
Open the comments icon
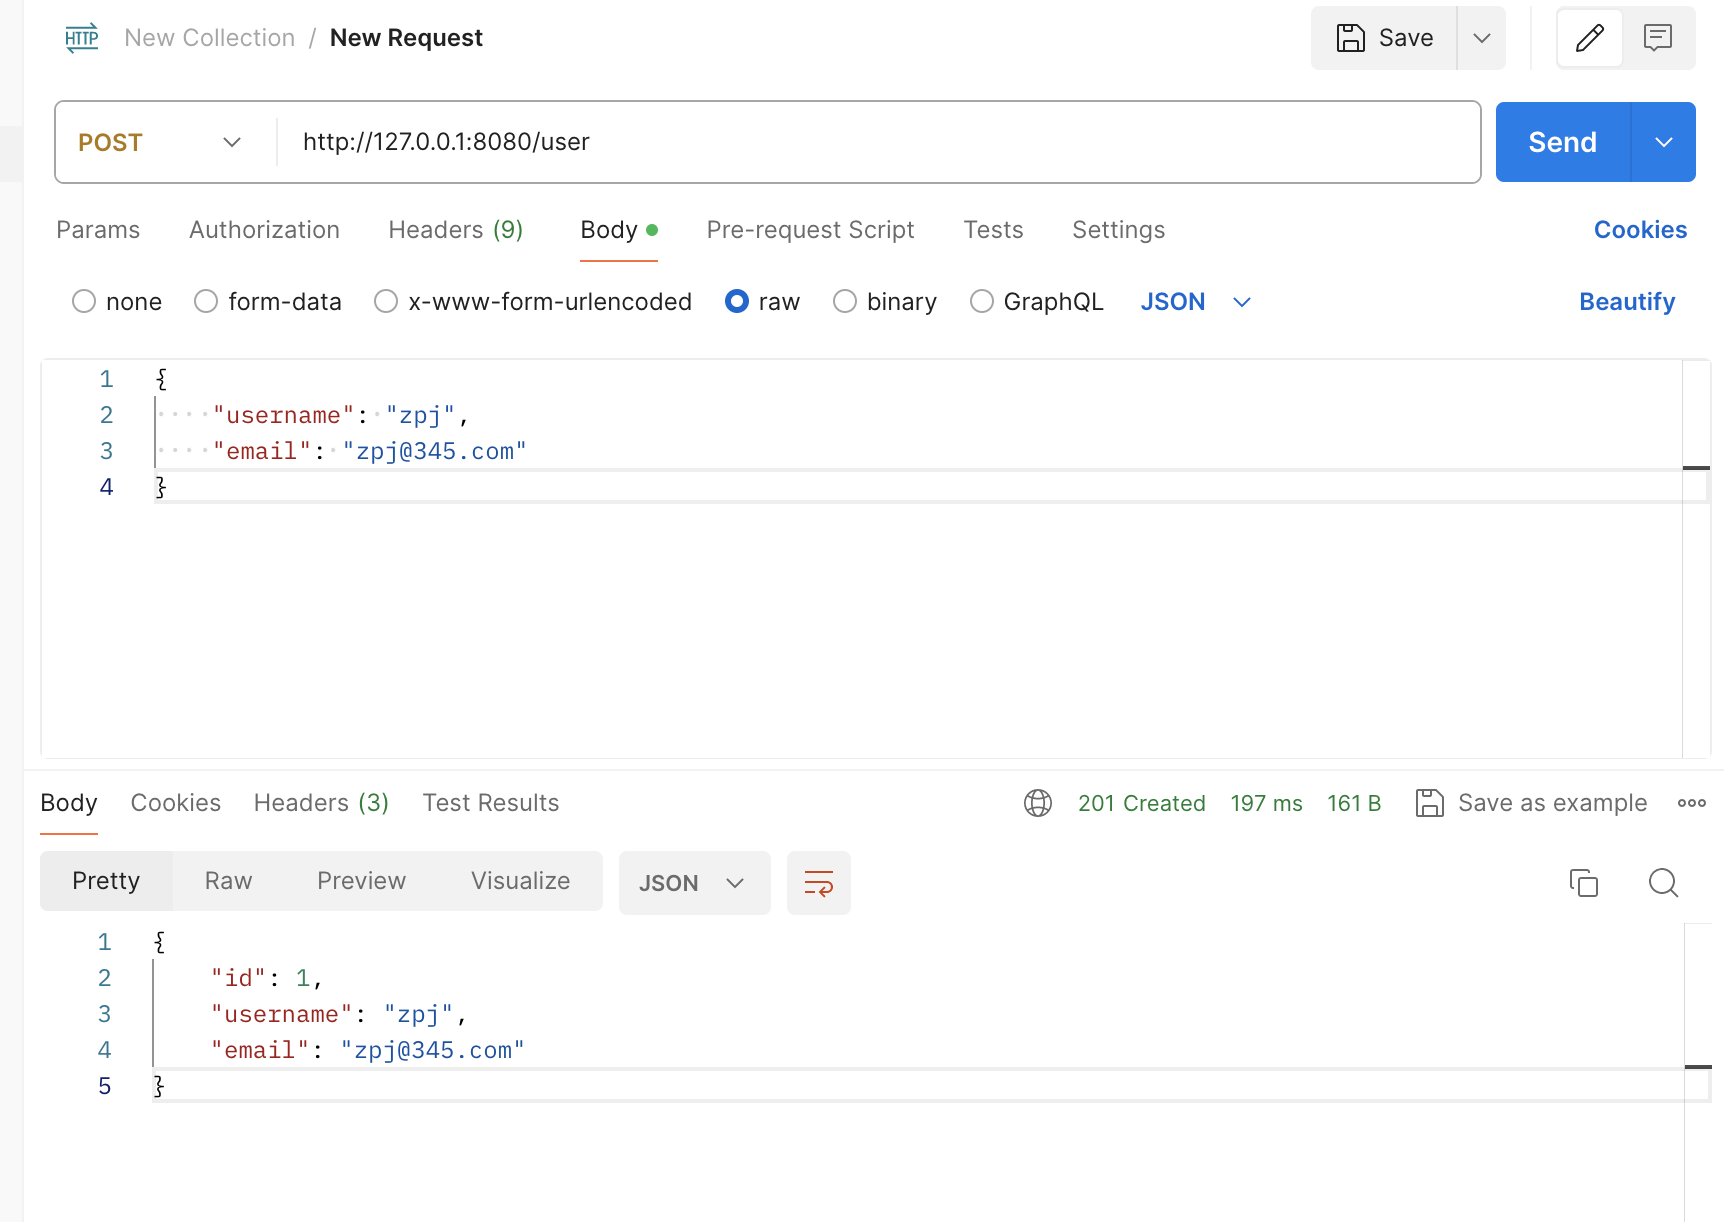pyautogui.click(x=1658, y=38)
